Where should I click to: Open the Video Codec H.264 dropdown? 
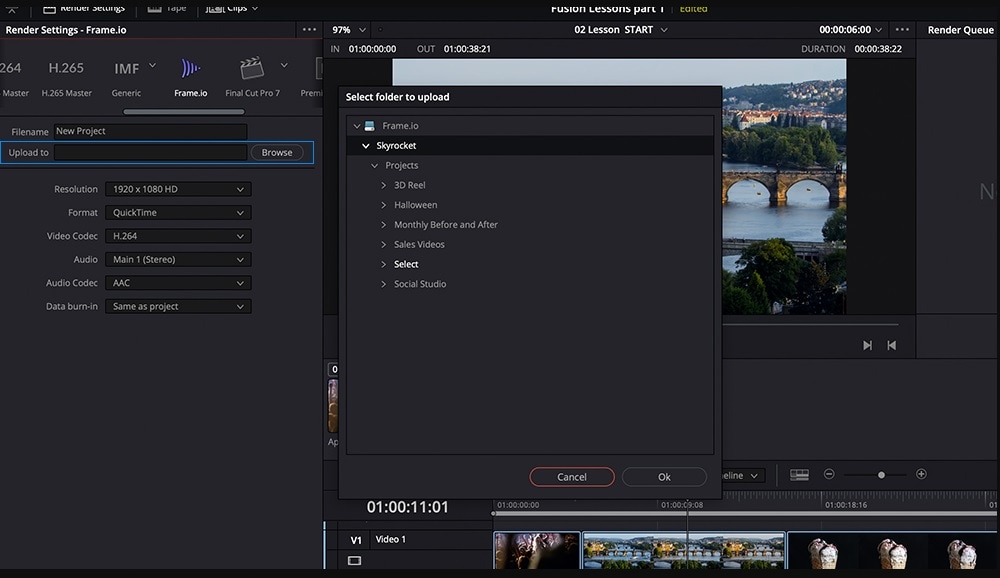(x=178, y=236)
